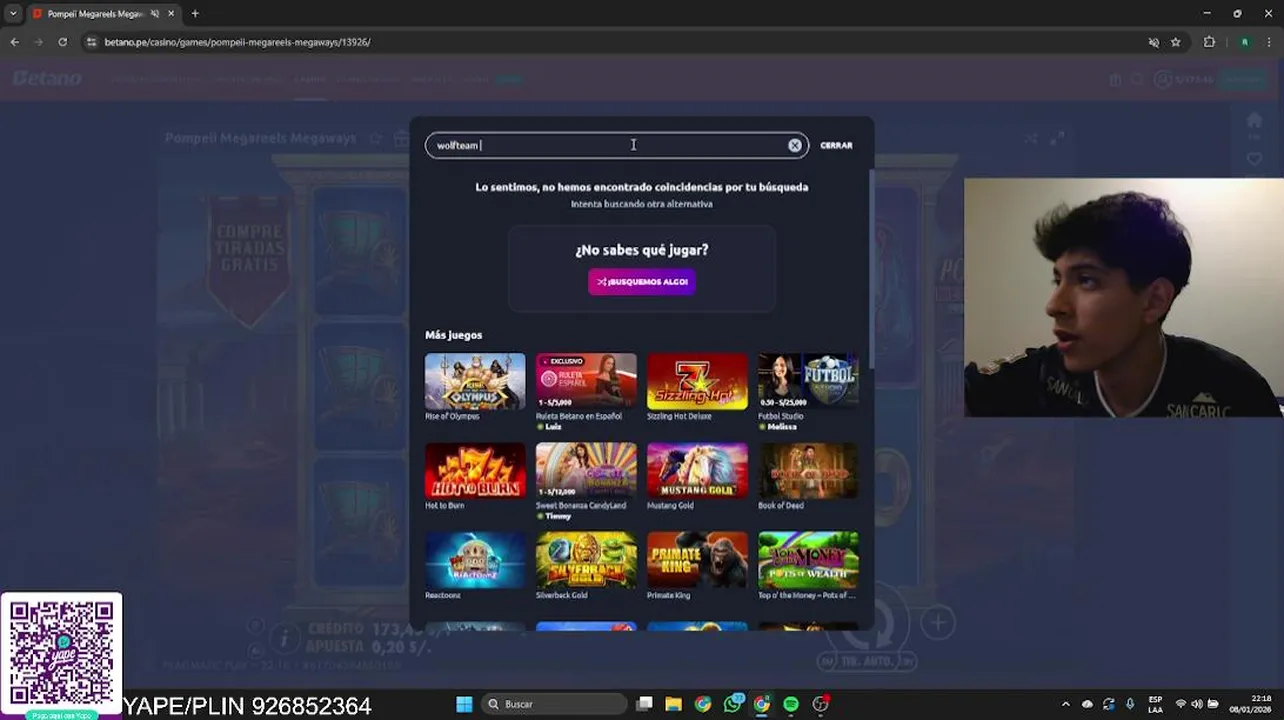The height and width of the screenshot is (720, 1284).
Task: Open WhatsApp from the taskbar
Action: (733, 704)
